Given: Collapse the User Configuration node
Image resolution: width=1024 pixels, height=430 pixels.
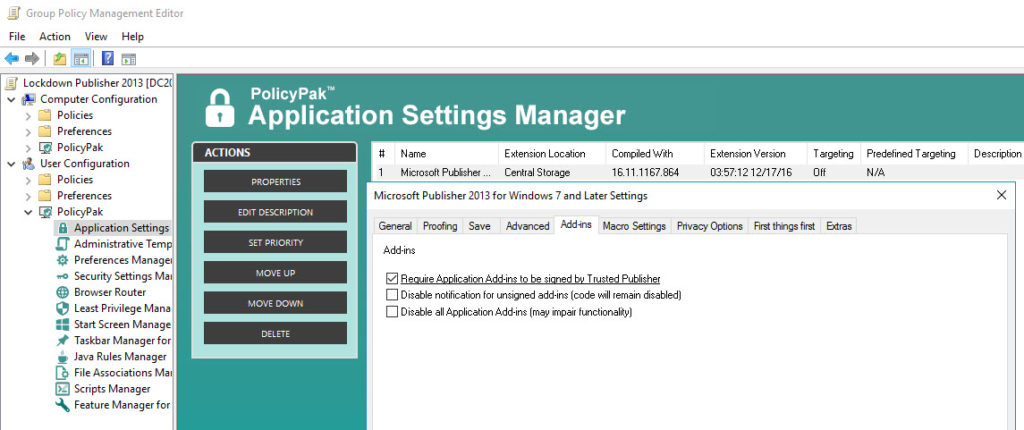Looking at the screenshot, I should click(12, 163).
